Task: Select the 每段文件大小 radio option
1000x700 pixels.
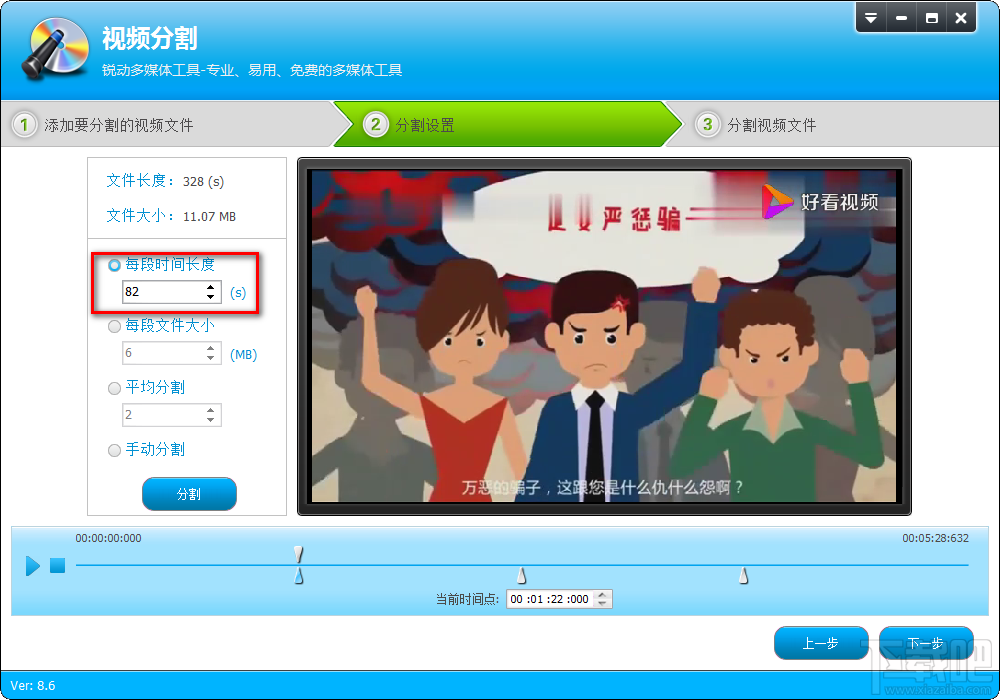Action: pyautogui.click(x=114, y=326)
